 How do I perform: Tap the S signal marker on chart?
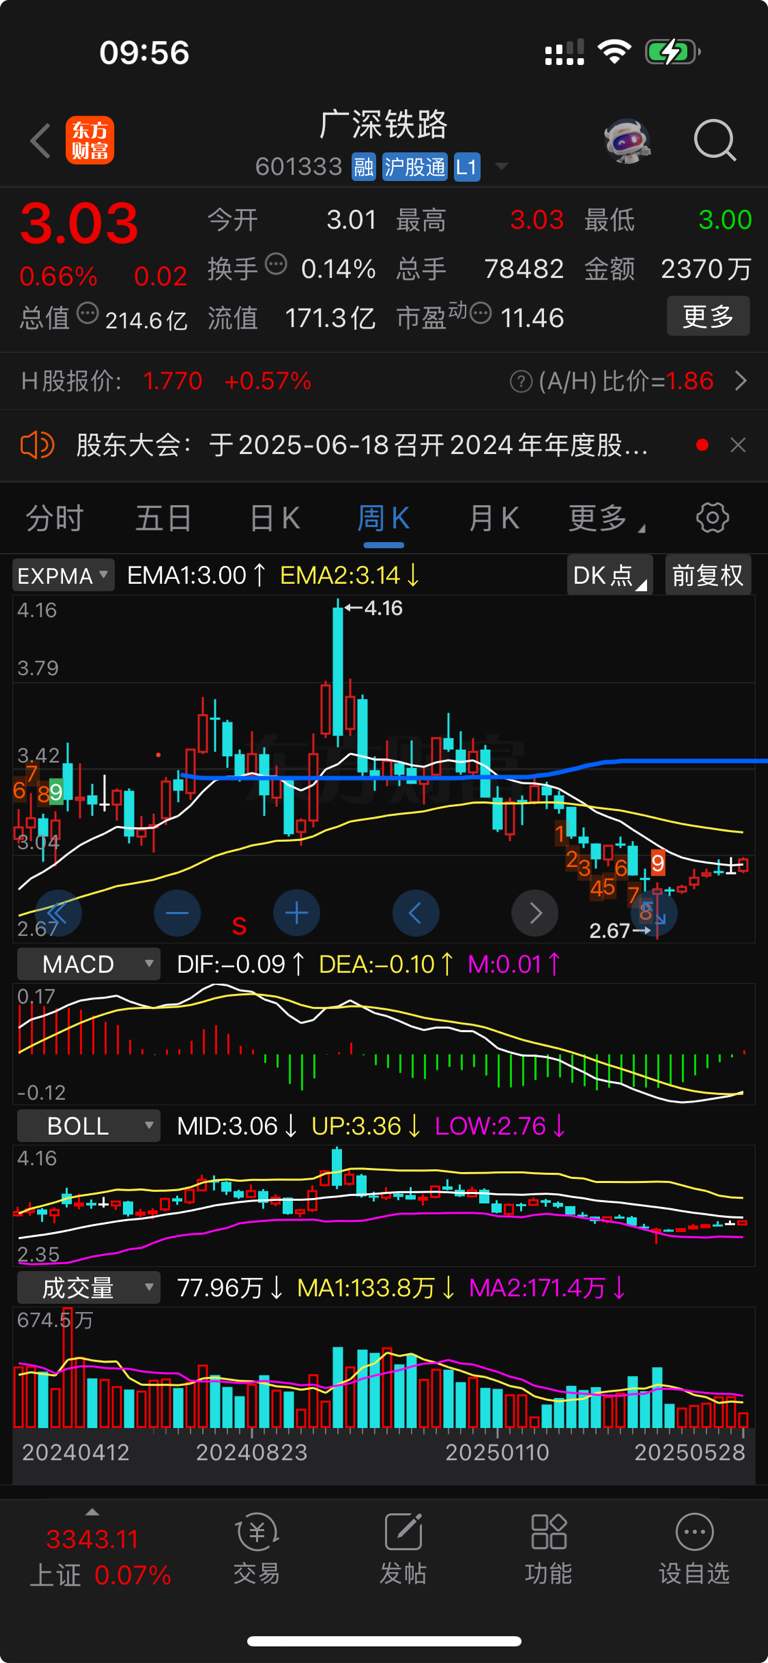coord(239,926)
